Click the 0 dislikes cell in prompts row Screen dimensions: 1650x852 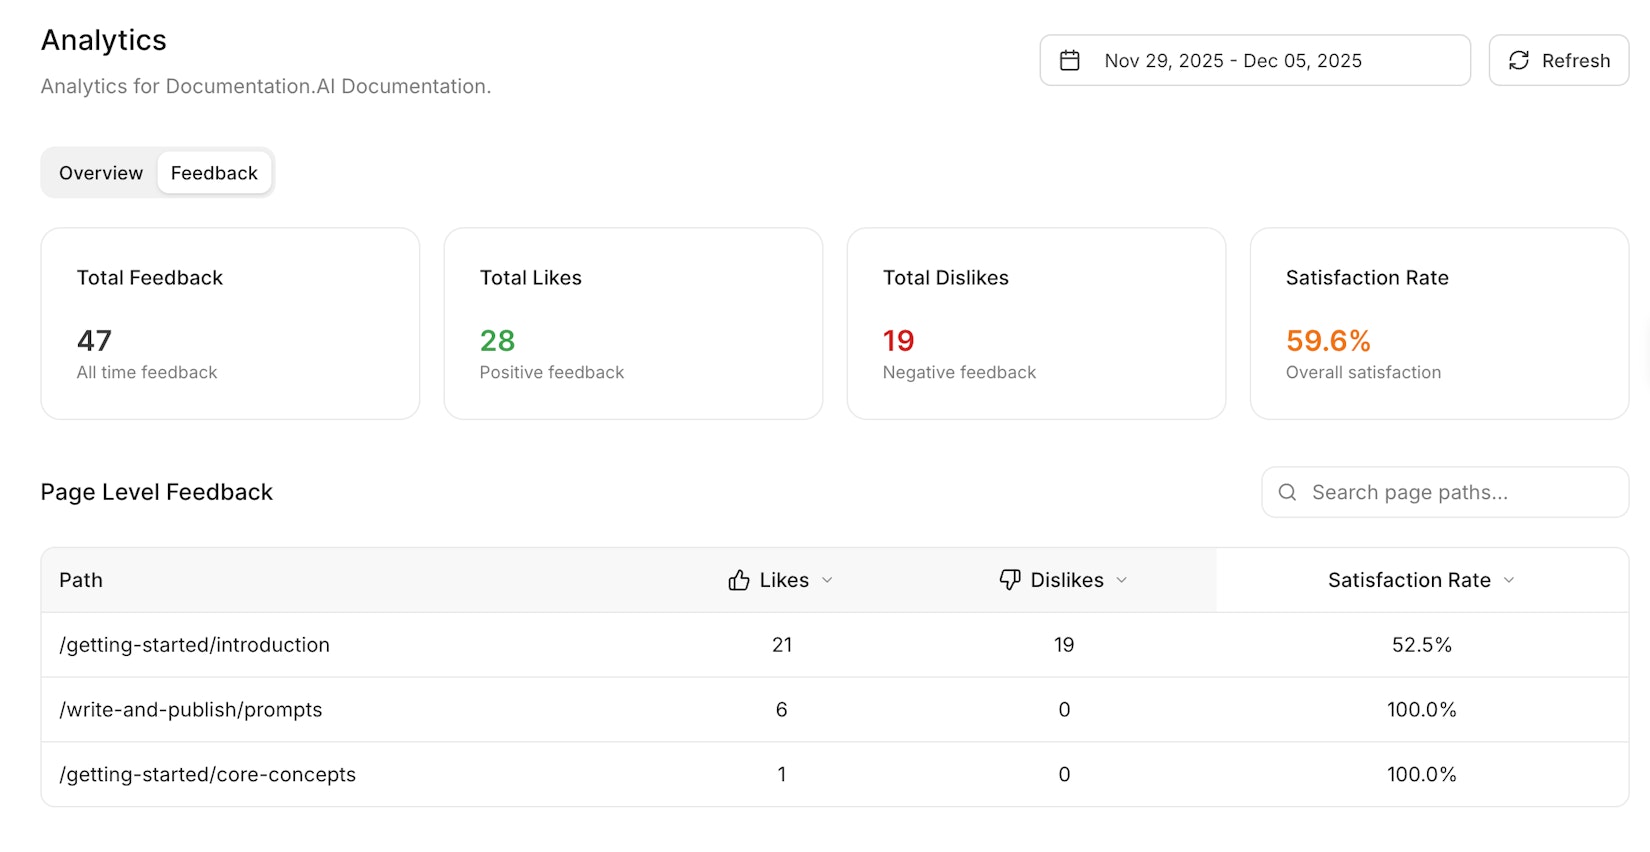(1064, 710)
